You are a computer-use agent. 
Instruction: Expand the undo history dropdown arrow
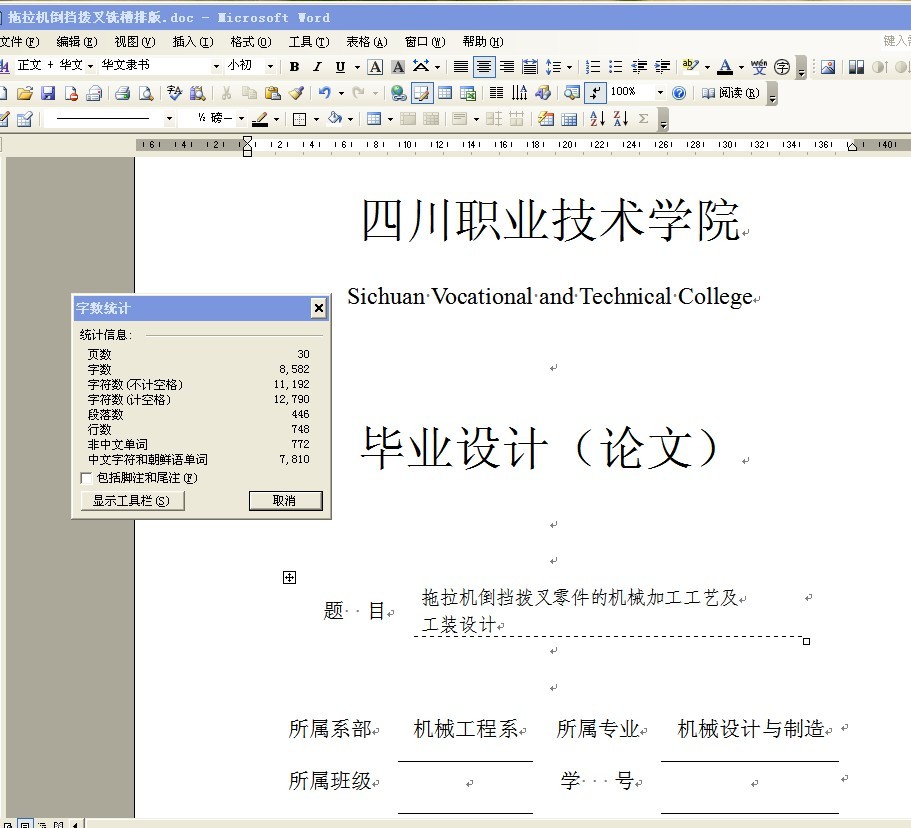point(341,93)
